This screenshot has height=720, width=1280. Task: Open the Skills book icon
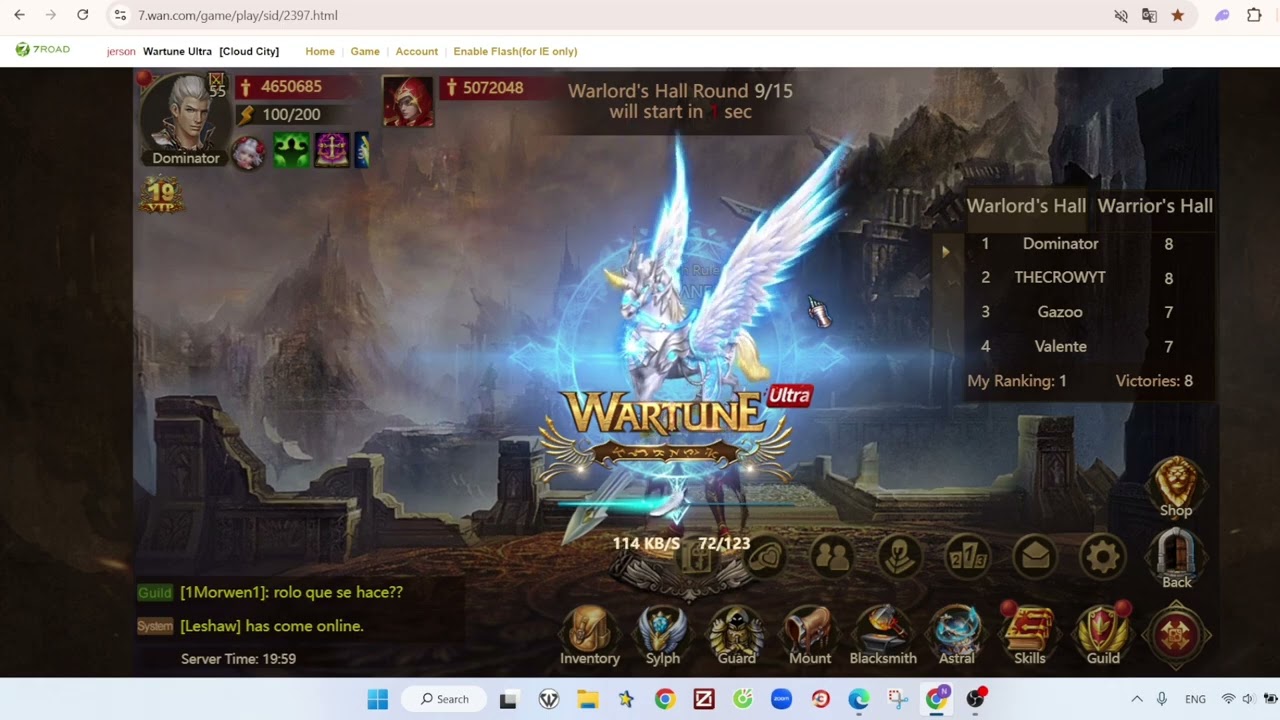click(x=1029, y=636)
